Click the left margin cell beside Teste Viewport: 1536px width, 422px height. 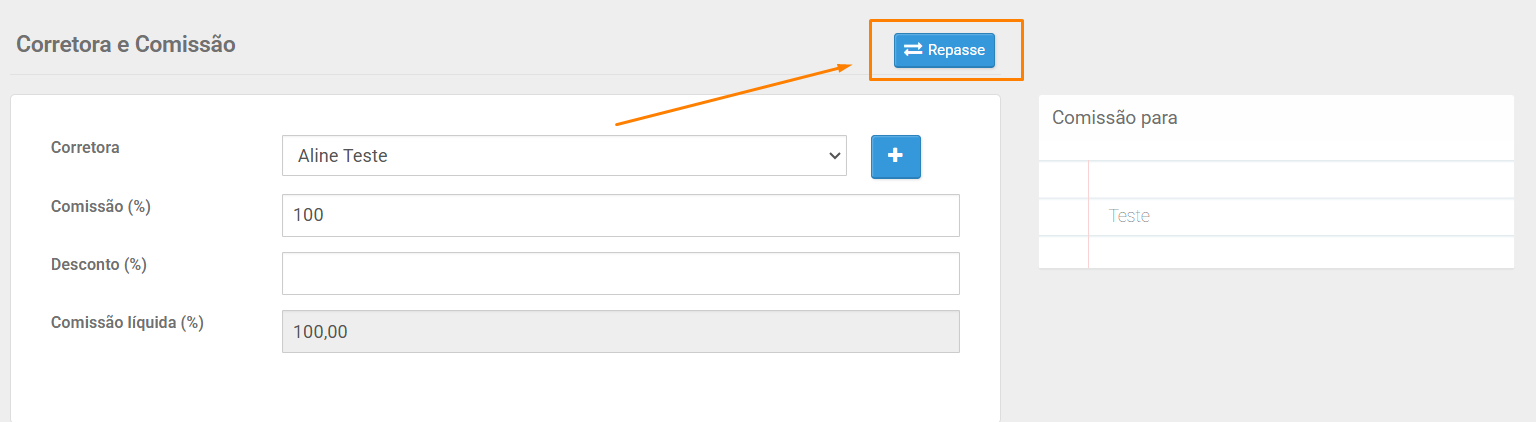[x=1063, y=217]
